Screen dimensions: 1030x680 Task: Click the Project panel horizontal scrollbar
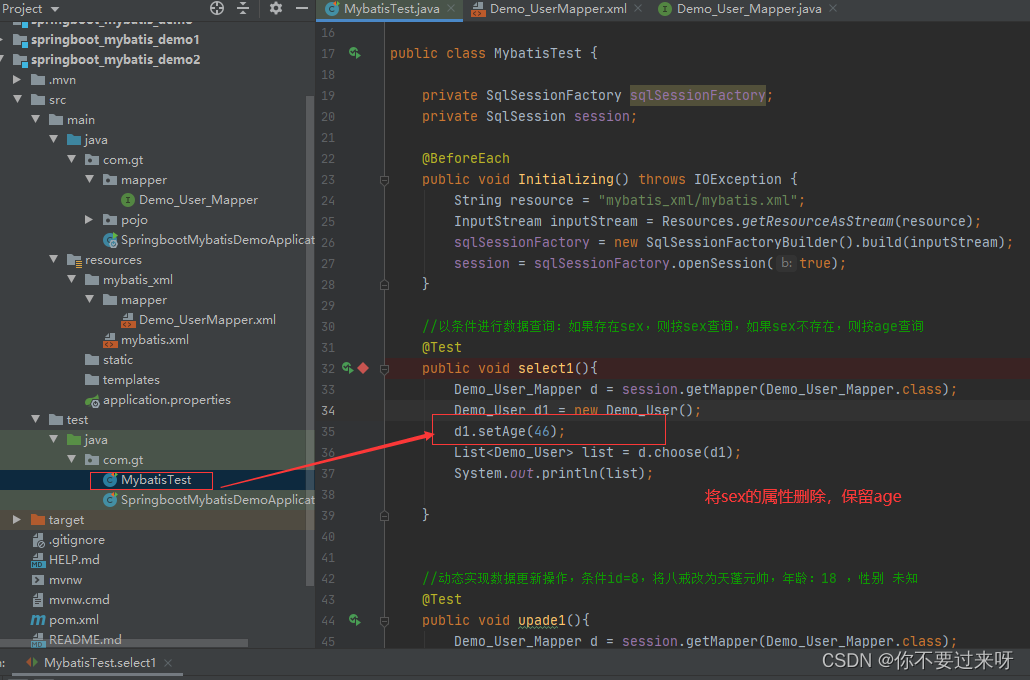coord(124,643)
